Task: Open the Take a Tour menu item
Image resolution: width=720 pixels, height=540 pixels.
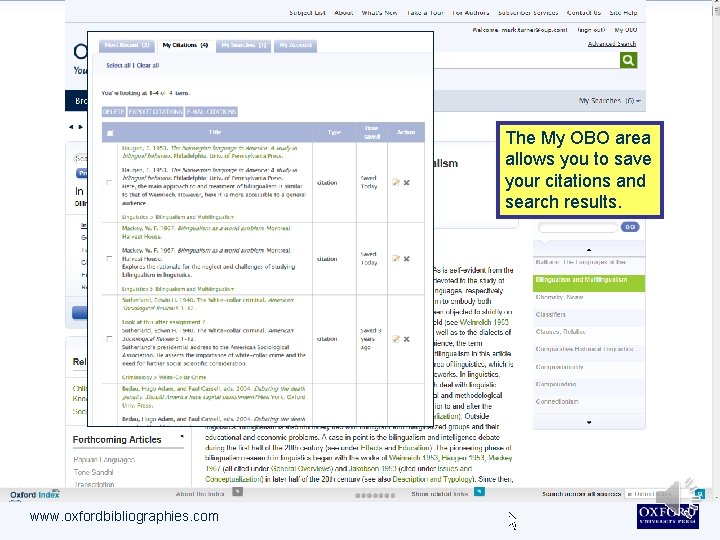Action: click(425, 13)
